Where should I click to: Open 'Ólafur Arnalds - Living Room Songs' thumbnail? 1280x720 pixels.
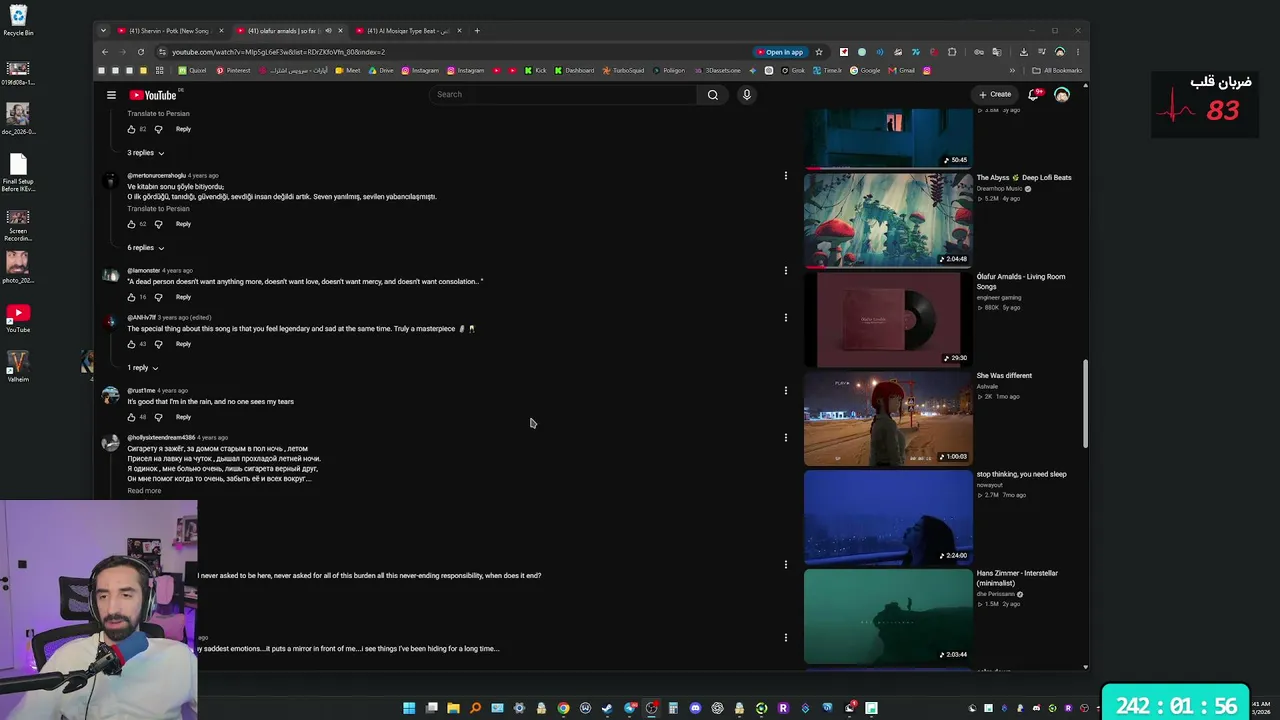tap(888, 319)
